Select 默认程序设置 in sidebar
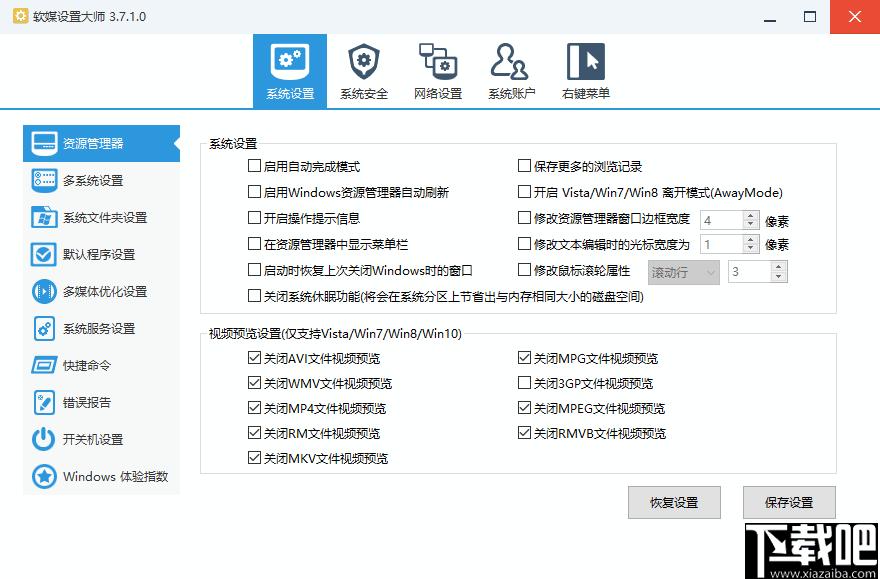This screenshot has height=579, width=880. click(x=102, y=255)
